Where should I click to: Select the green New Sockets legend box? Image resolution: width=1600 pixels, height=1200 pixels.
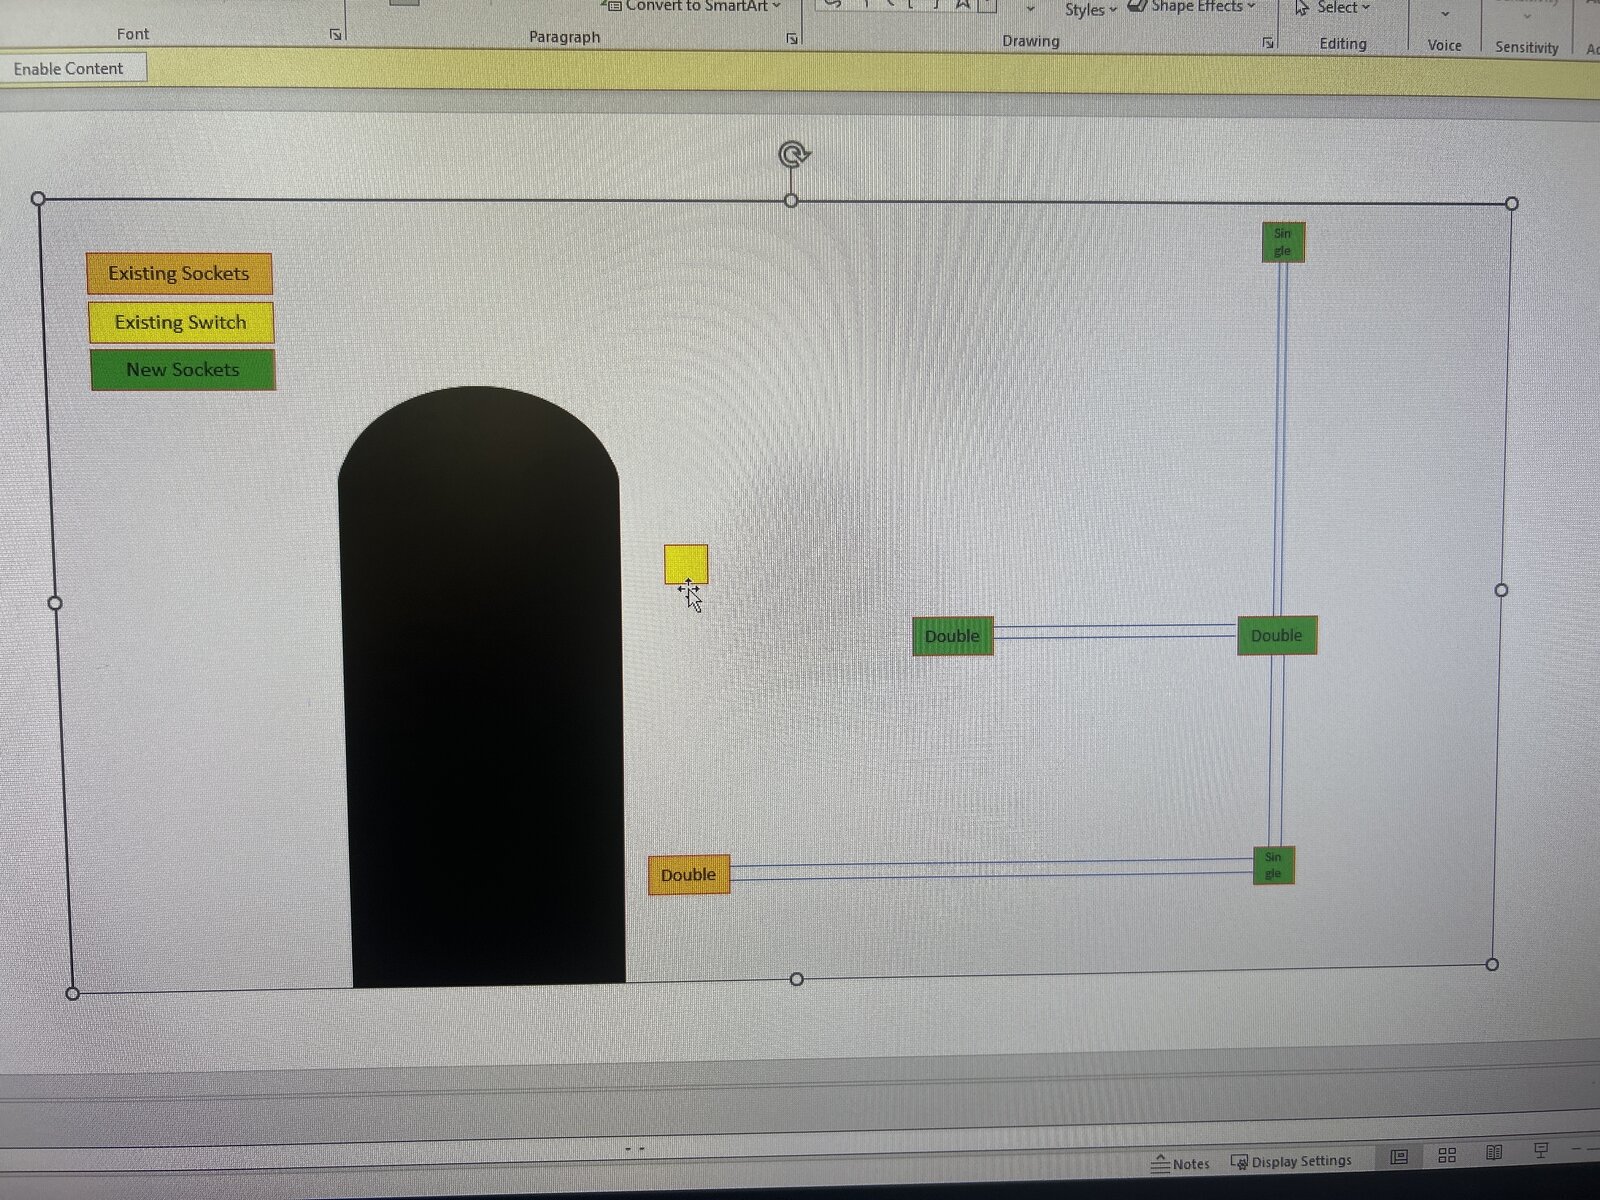click(182, 370)
